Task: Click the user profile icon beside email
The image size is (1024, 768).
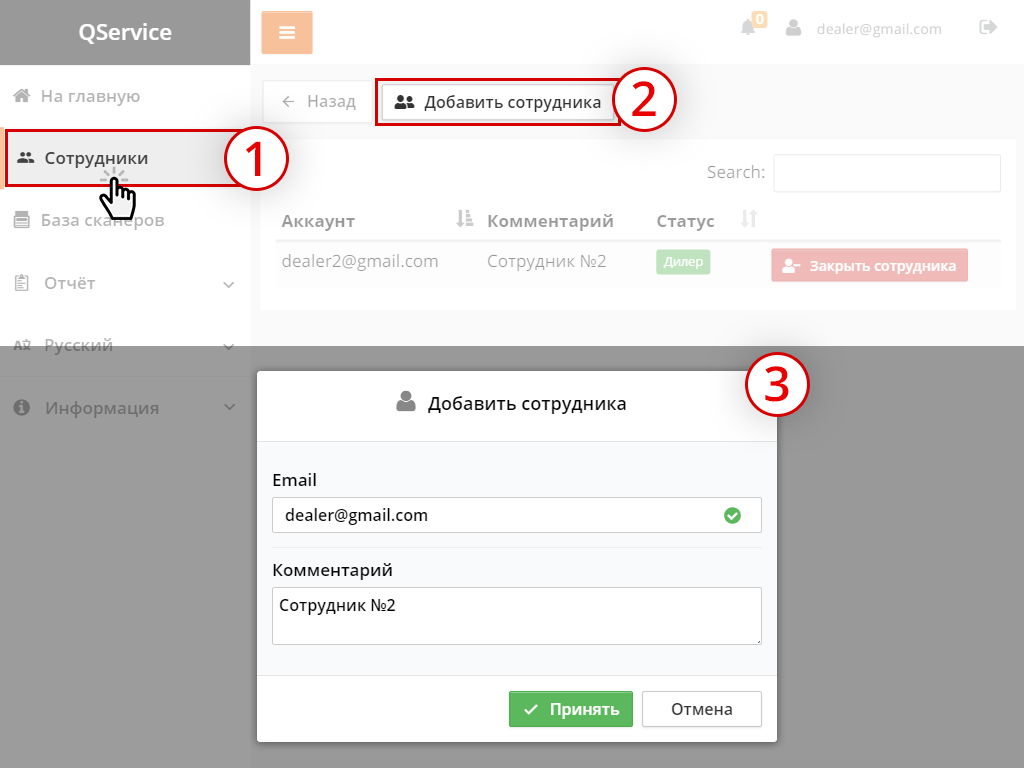Action: point(794,28)
